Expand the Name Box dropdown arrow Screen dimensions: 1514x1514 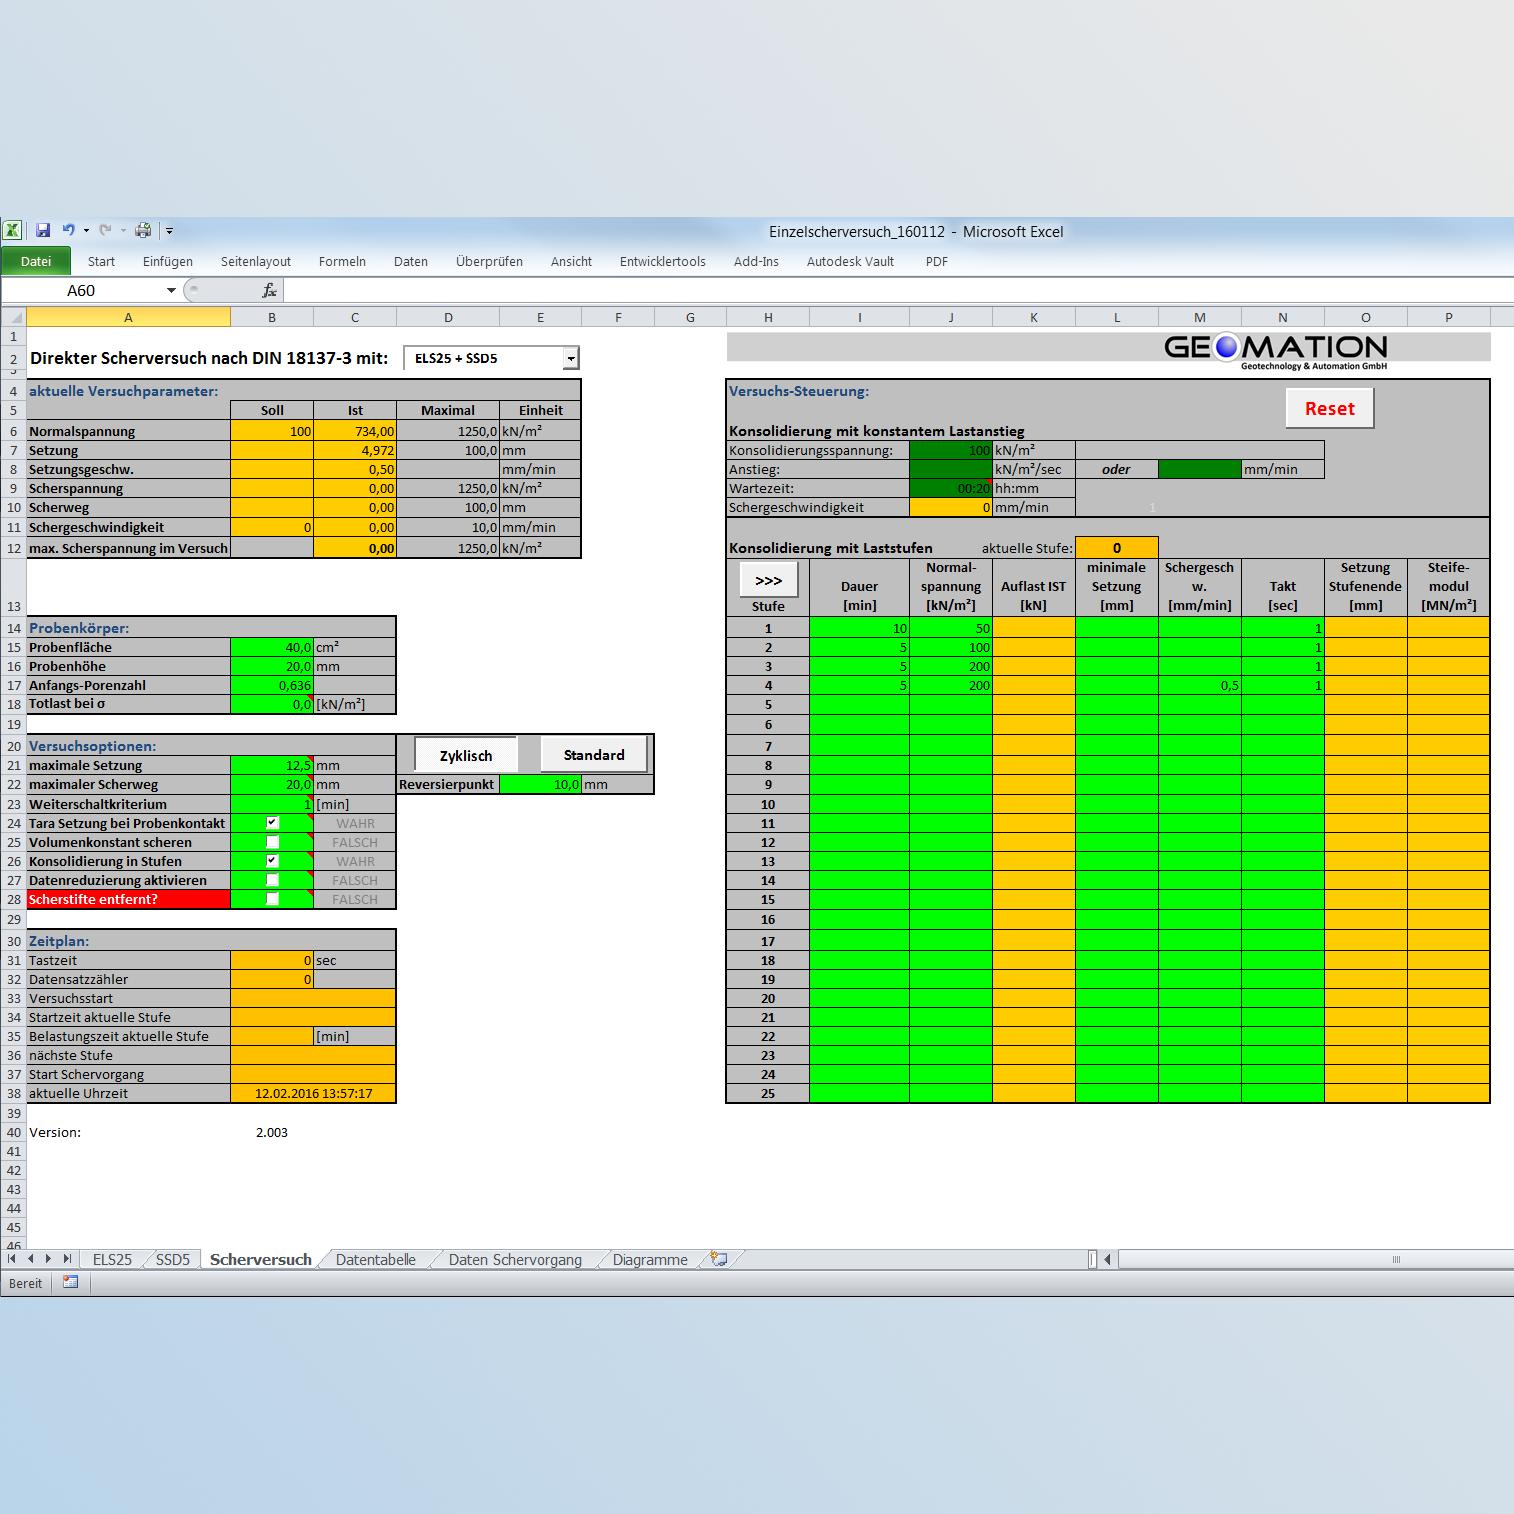[x=171, y=290]
